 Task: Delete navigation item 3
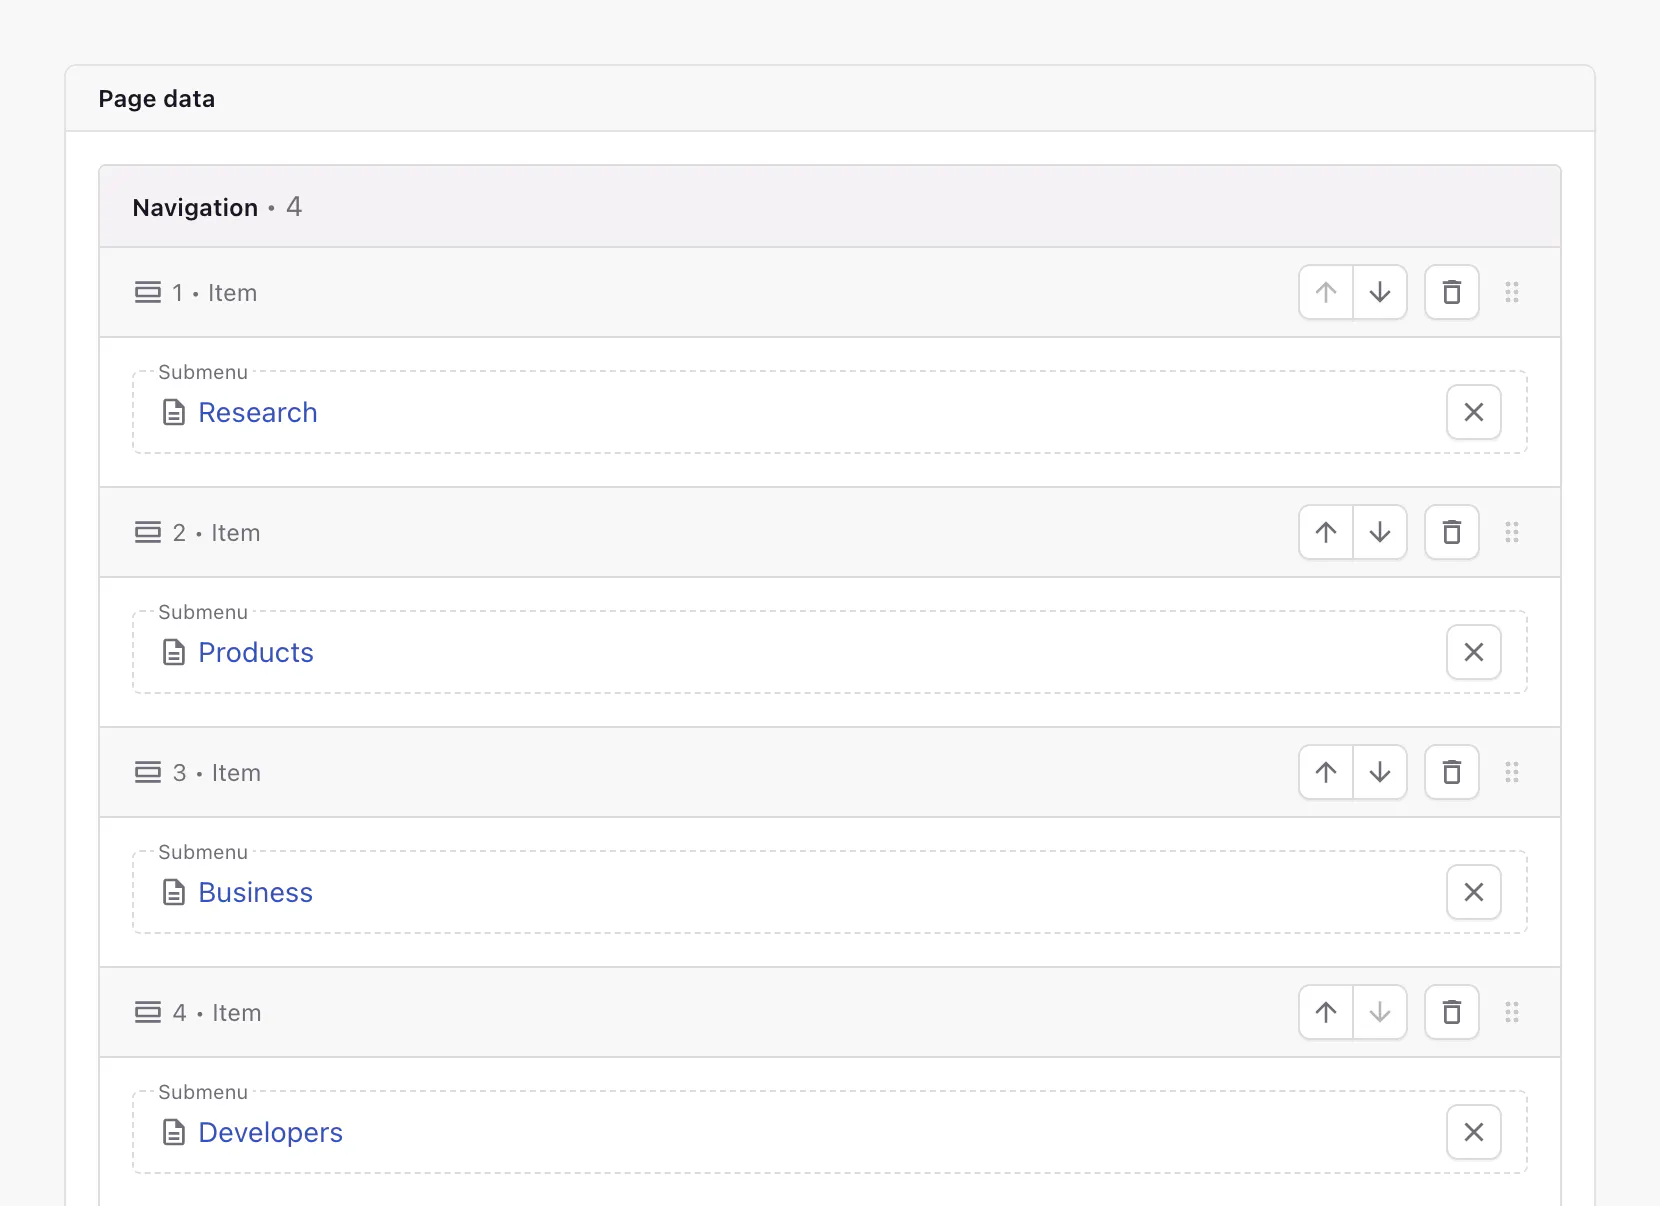click(x=1452, y=772)
